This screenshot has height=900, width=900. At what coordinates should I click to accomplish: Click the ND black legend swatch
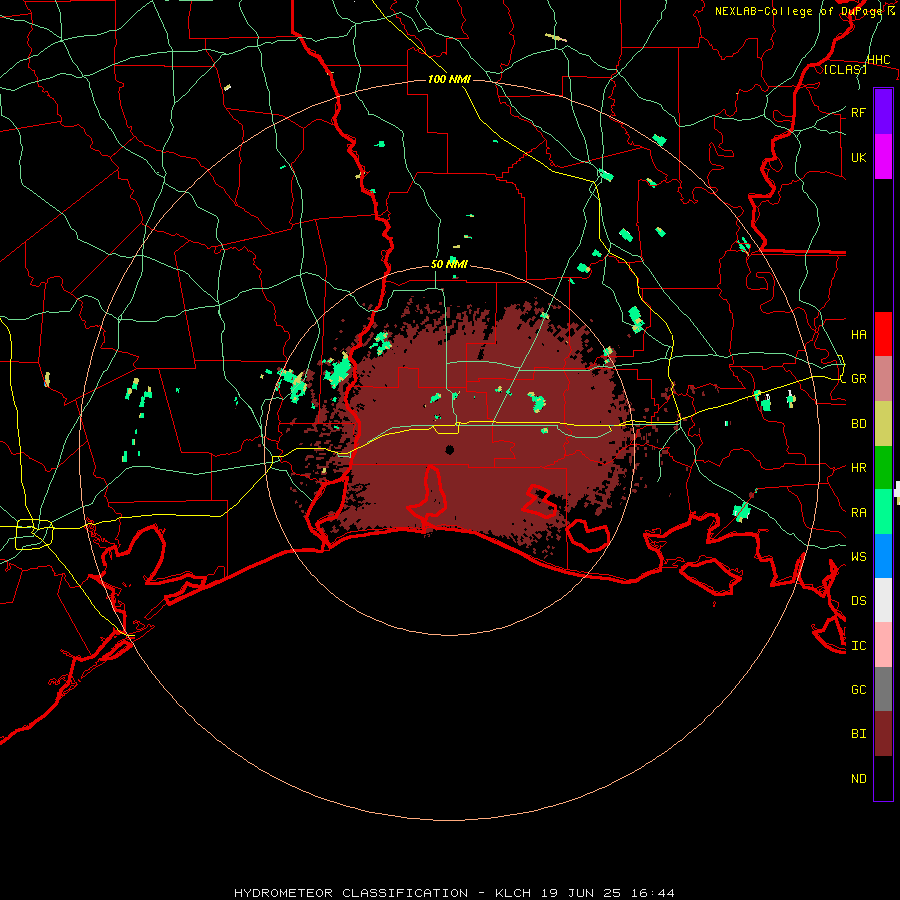click(883, 778)
